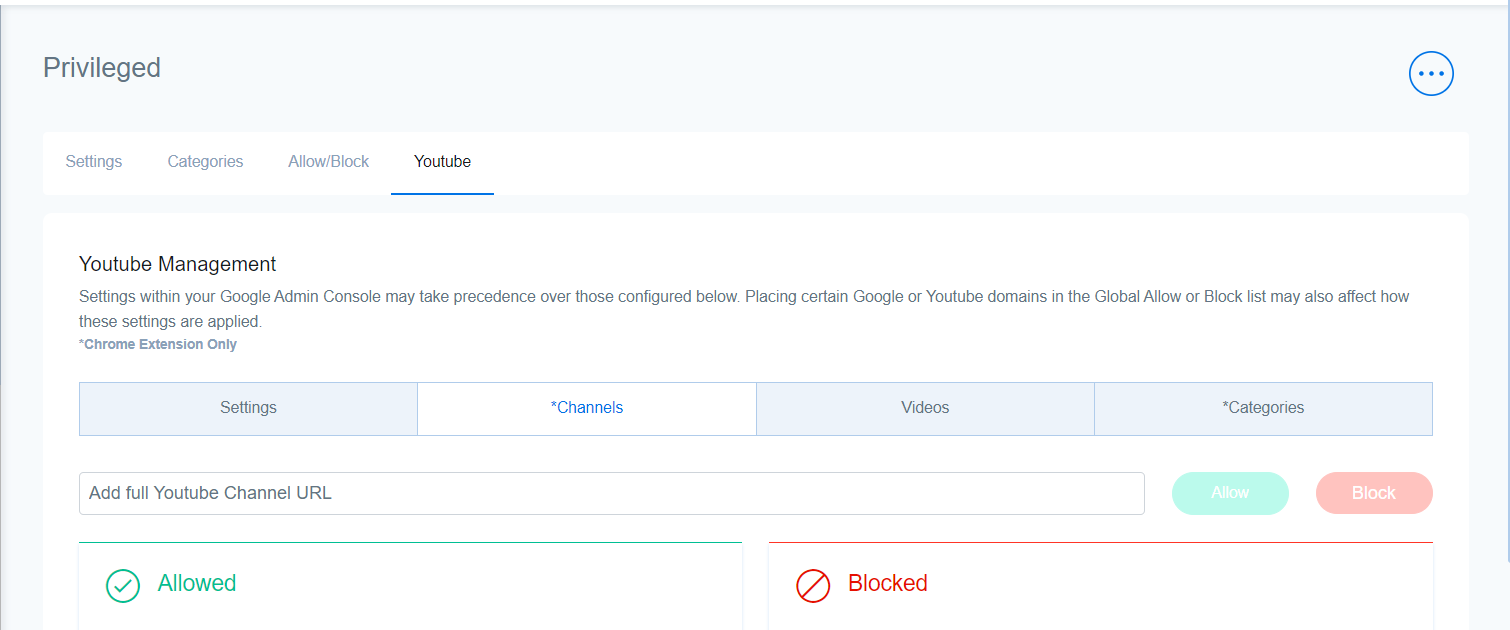The image size is (1510, 630).
Task: Focus the Youtube Channel URL field
Action: click(x=611, y=493)
